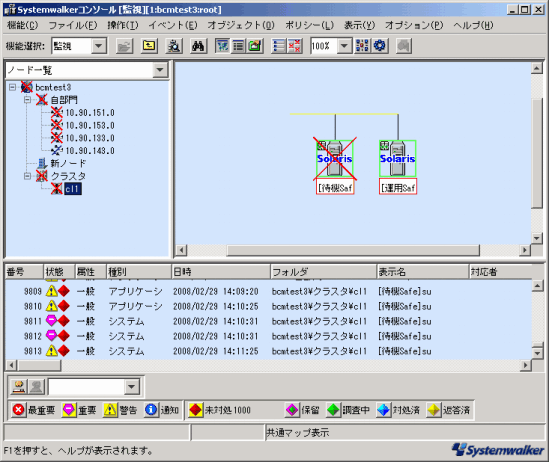Viewport: 549px width, 462px height.
Task: Click the active Solaris node icon
Action: [x=397, y=159]
